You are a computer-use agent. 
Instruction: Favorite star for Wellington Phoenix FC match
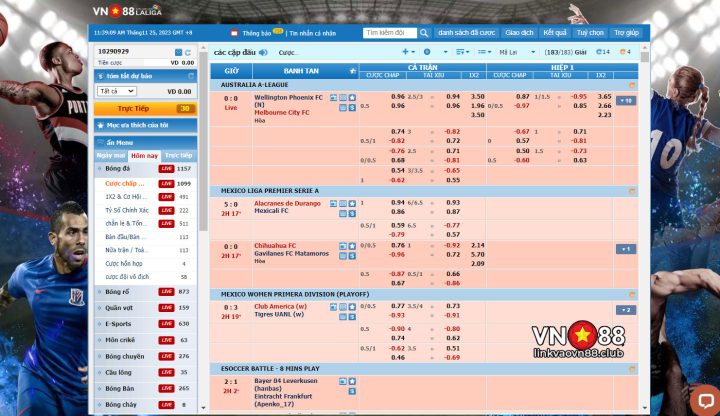(352, 98)
